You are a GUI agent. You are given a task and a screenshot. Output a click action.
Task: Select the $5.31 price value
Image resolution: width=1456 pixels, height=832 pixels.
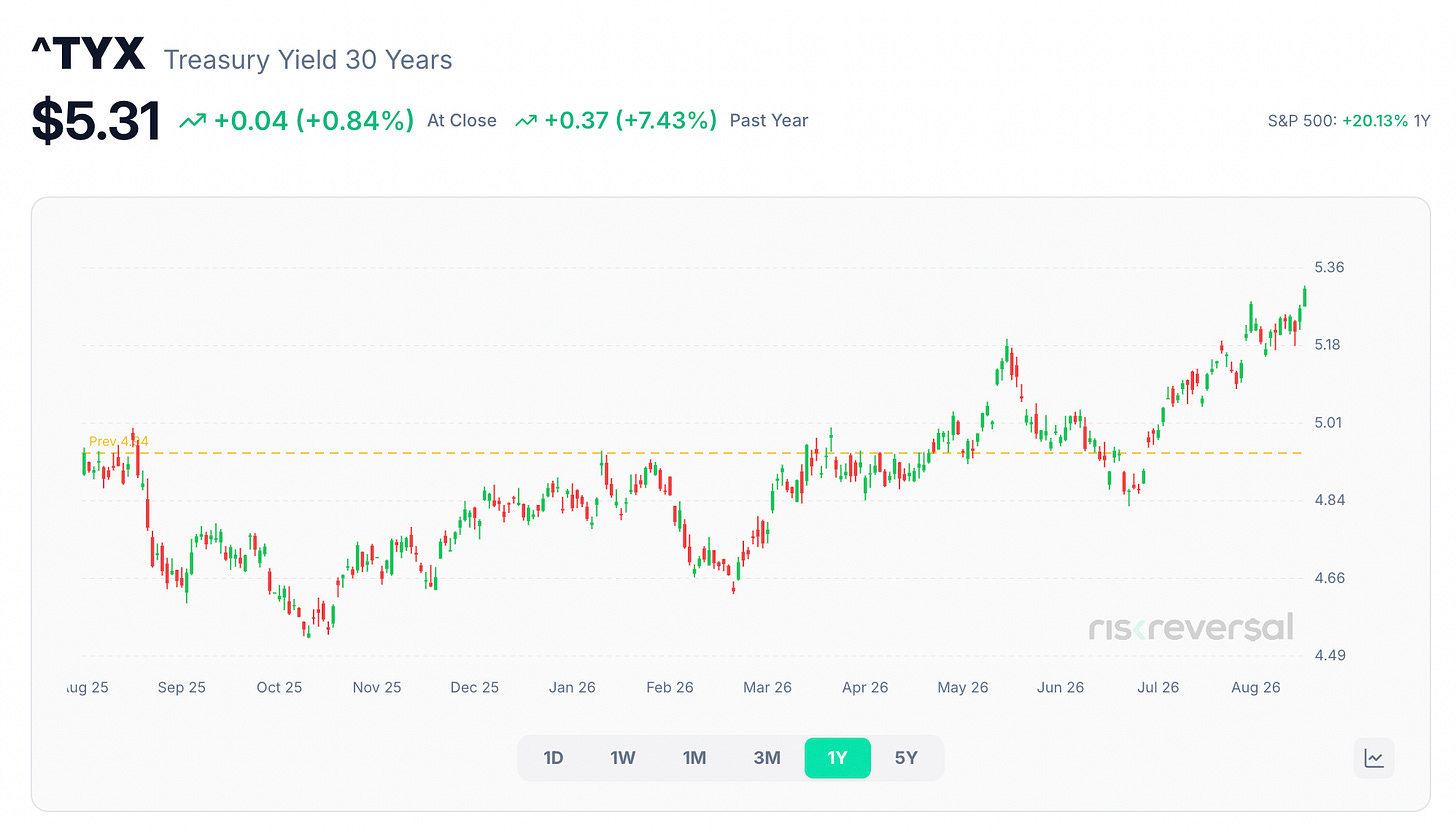click(96, 121)
